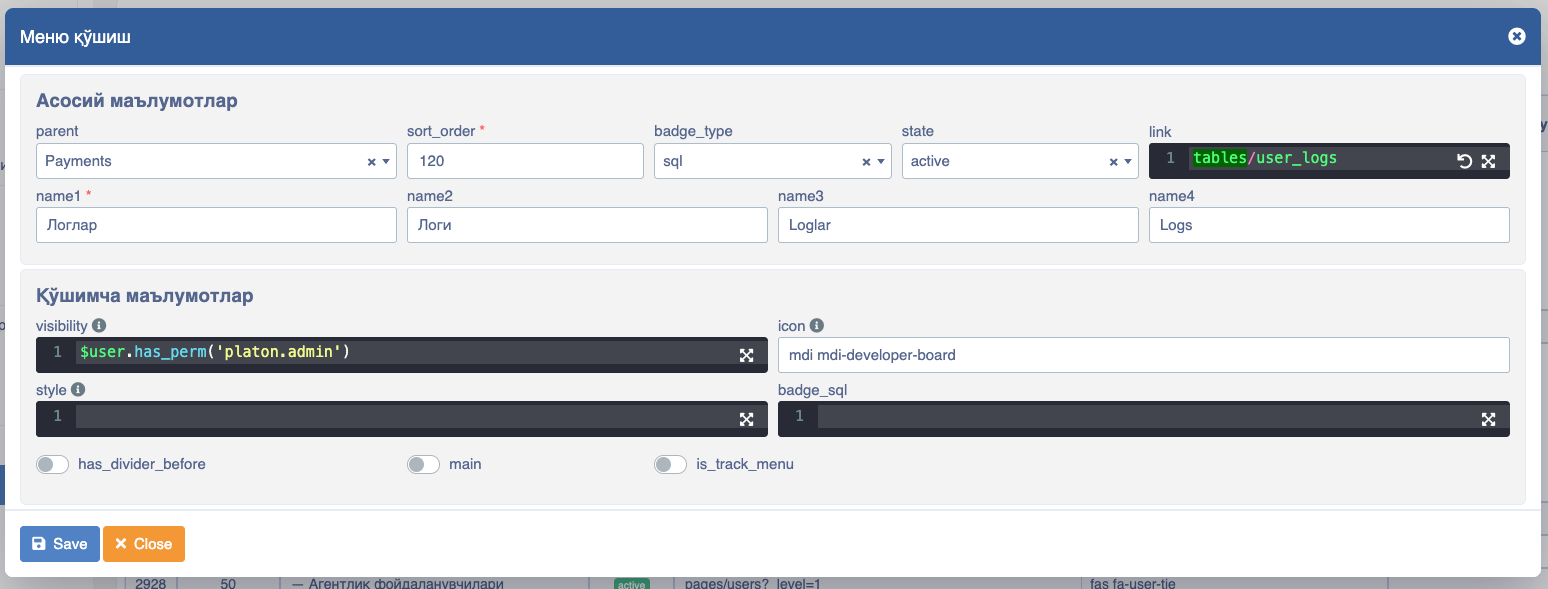Viewport: 1548px width, 589px height.
Task: Clear the sql badge_type selection
Action: pyautogui.click(x=866, y=161)
